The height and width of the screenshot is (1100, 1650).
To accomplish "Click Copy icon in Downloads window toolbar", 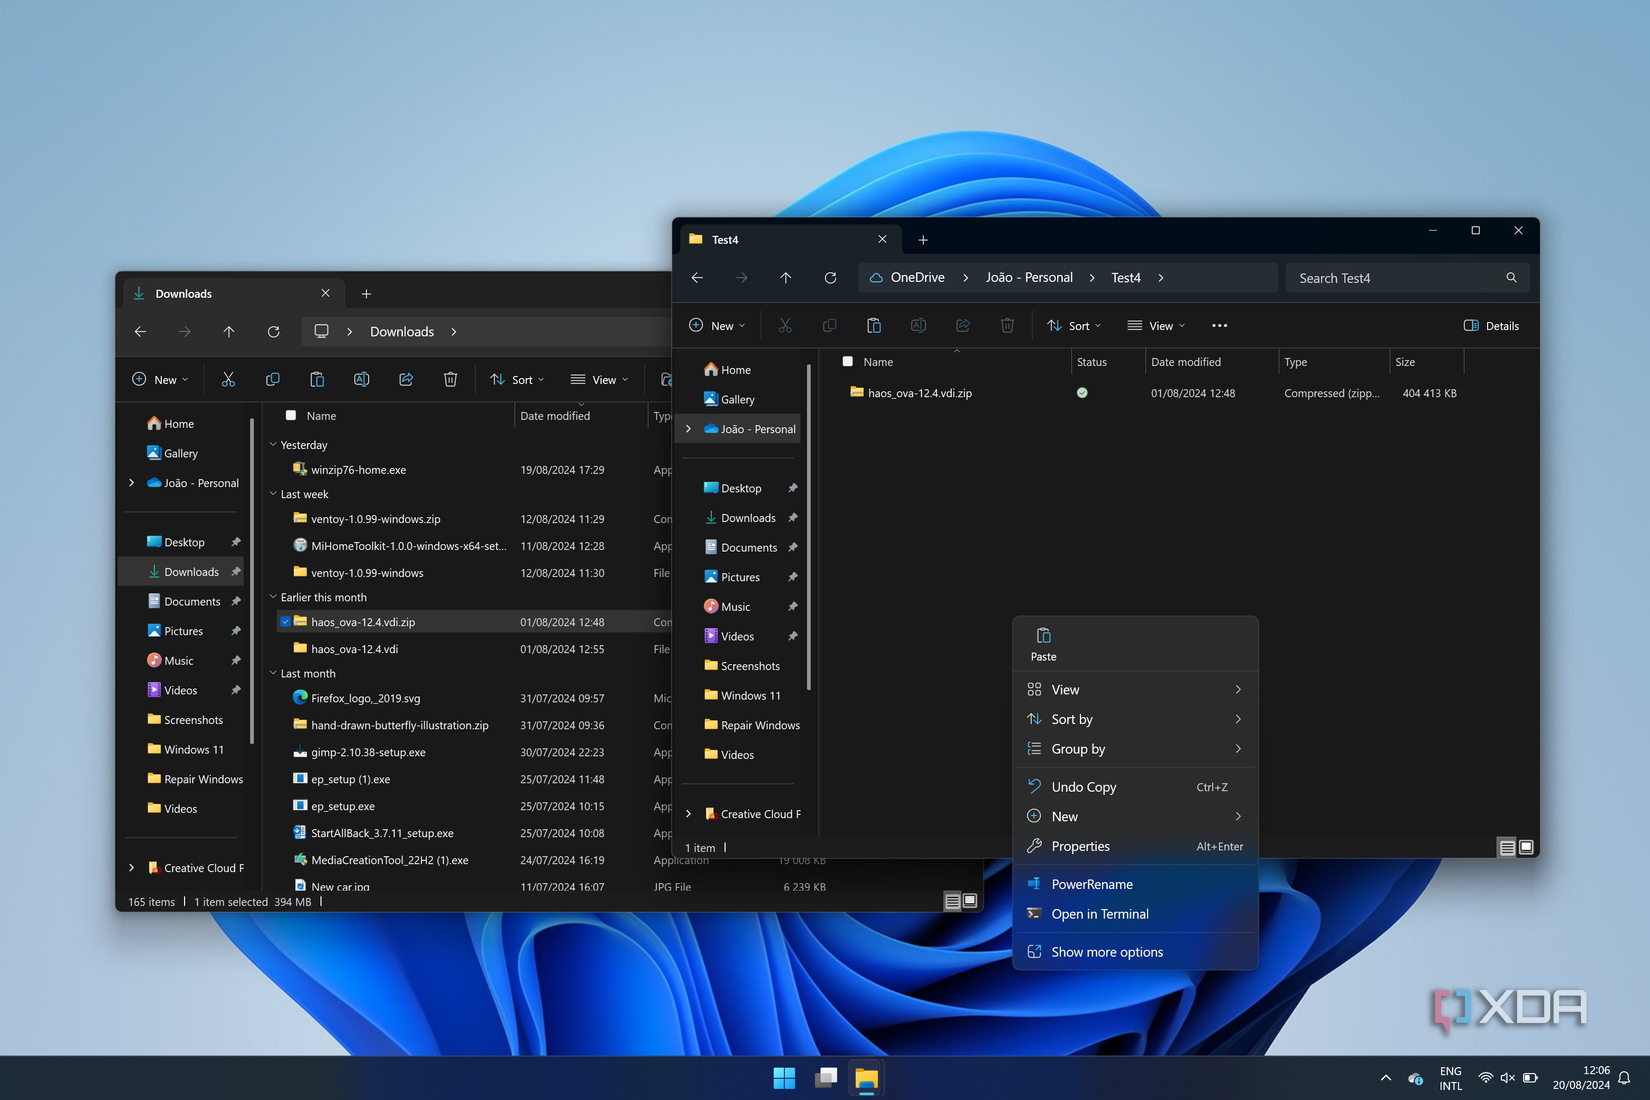I will pos(272,380).
